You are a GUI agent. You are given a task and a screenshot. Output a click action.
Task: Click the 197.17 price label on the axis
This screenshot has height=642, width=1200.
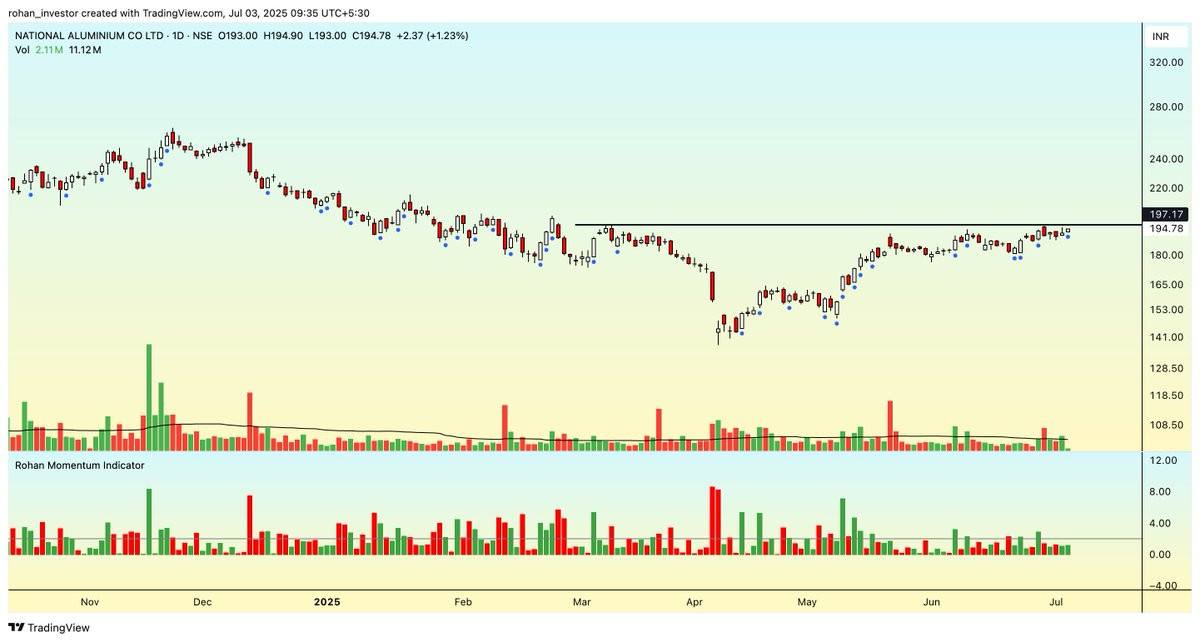pos(1168,214)
